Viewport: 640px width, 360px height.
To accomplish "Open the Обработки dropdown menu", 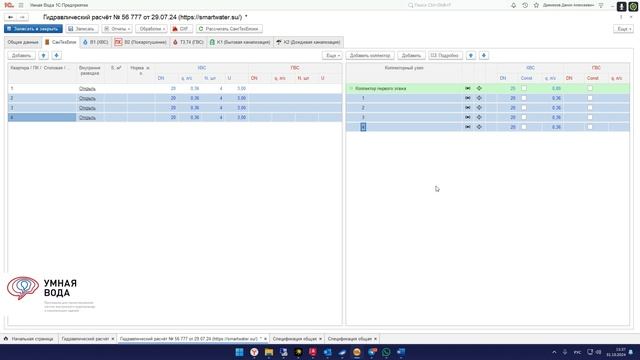I will click(151, 29).
